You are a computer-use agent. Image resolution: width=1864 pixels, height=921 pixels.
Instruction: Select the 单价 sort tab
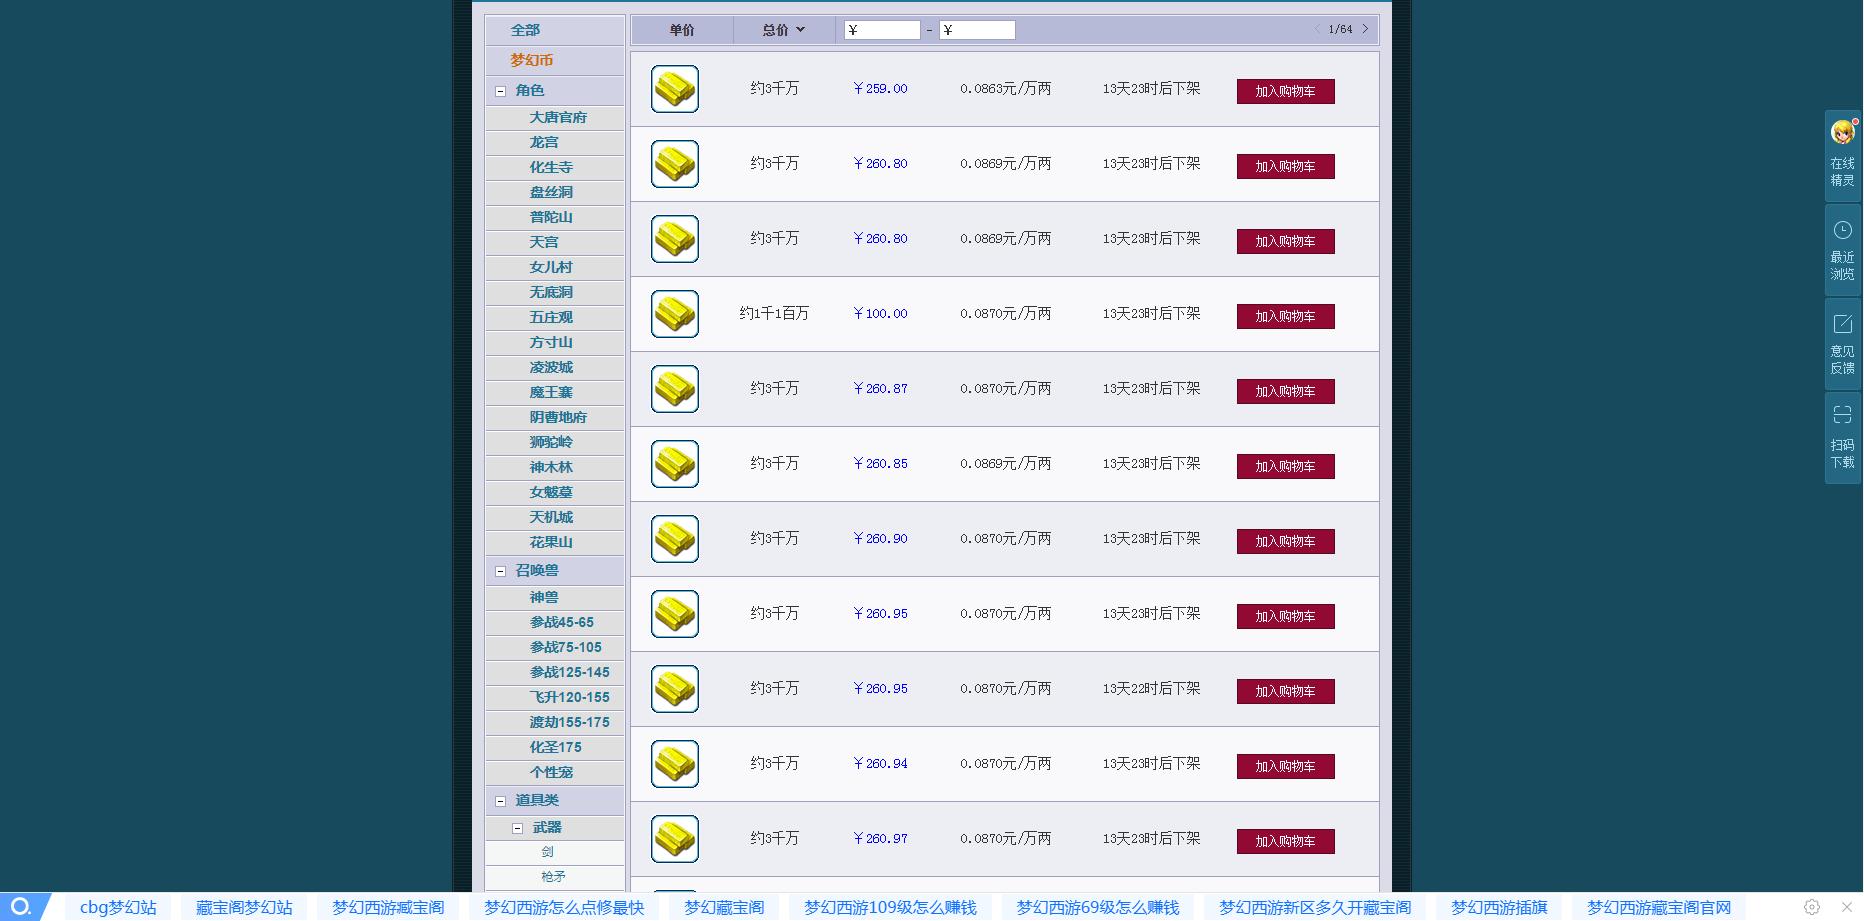click(x=682, y=30)
